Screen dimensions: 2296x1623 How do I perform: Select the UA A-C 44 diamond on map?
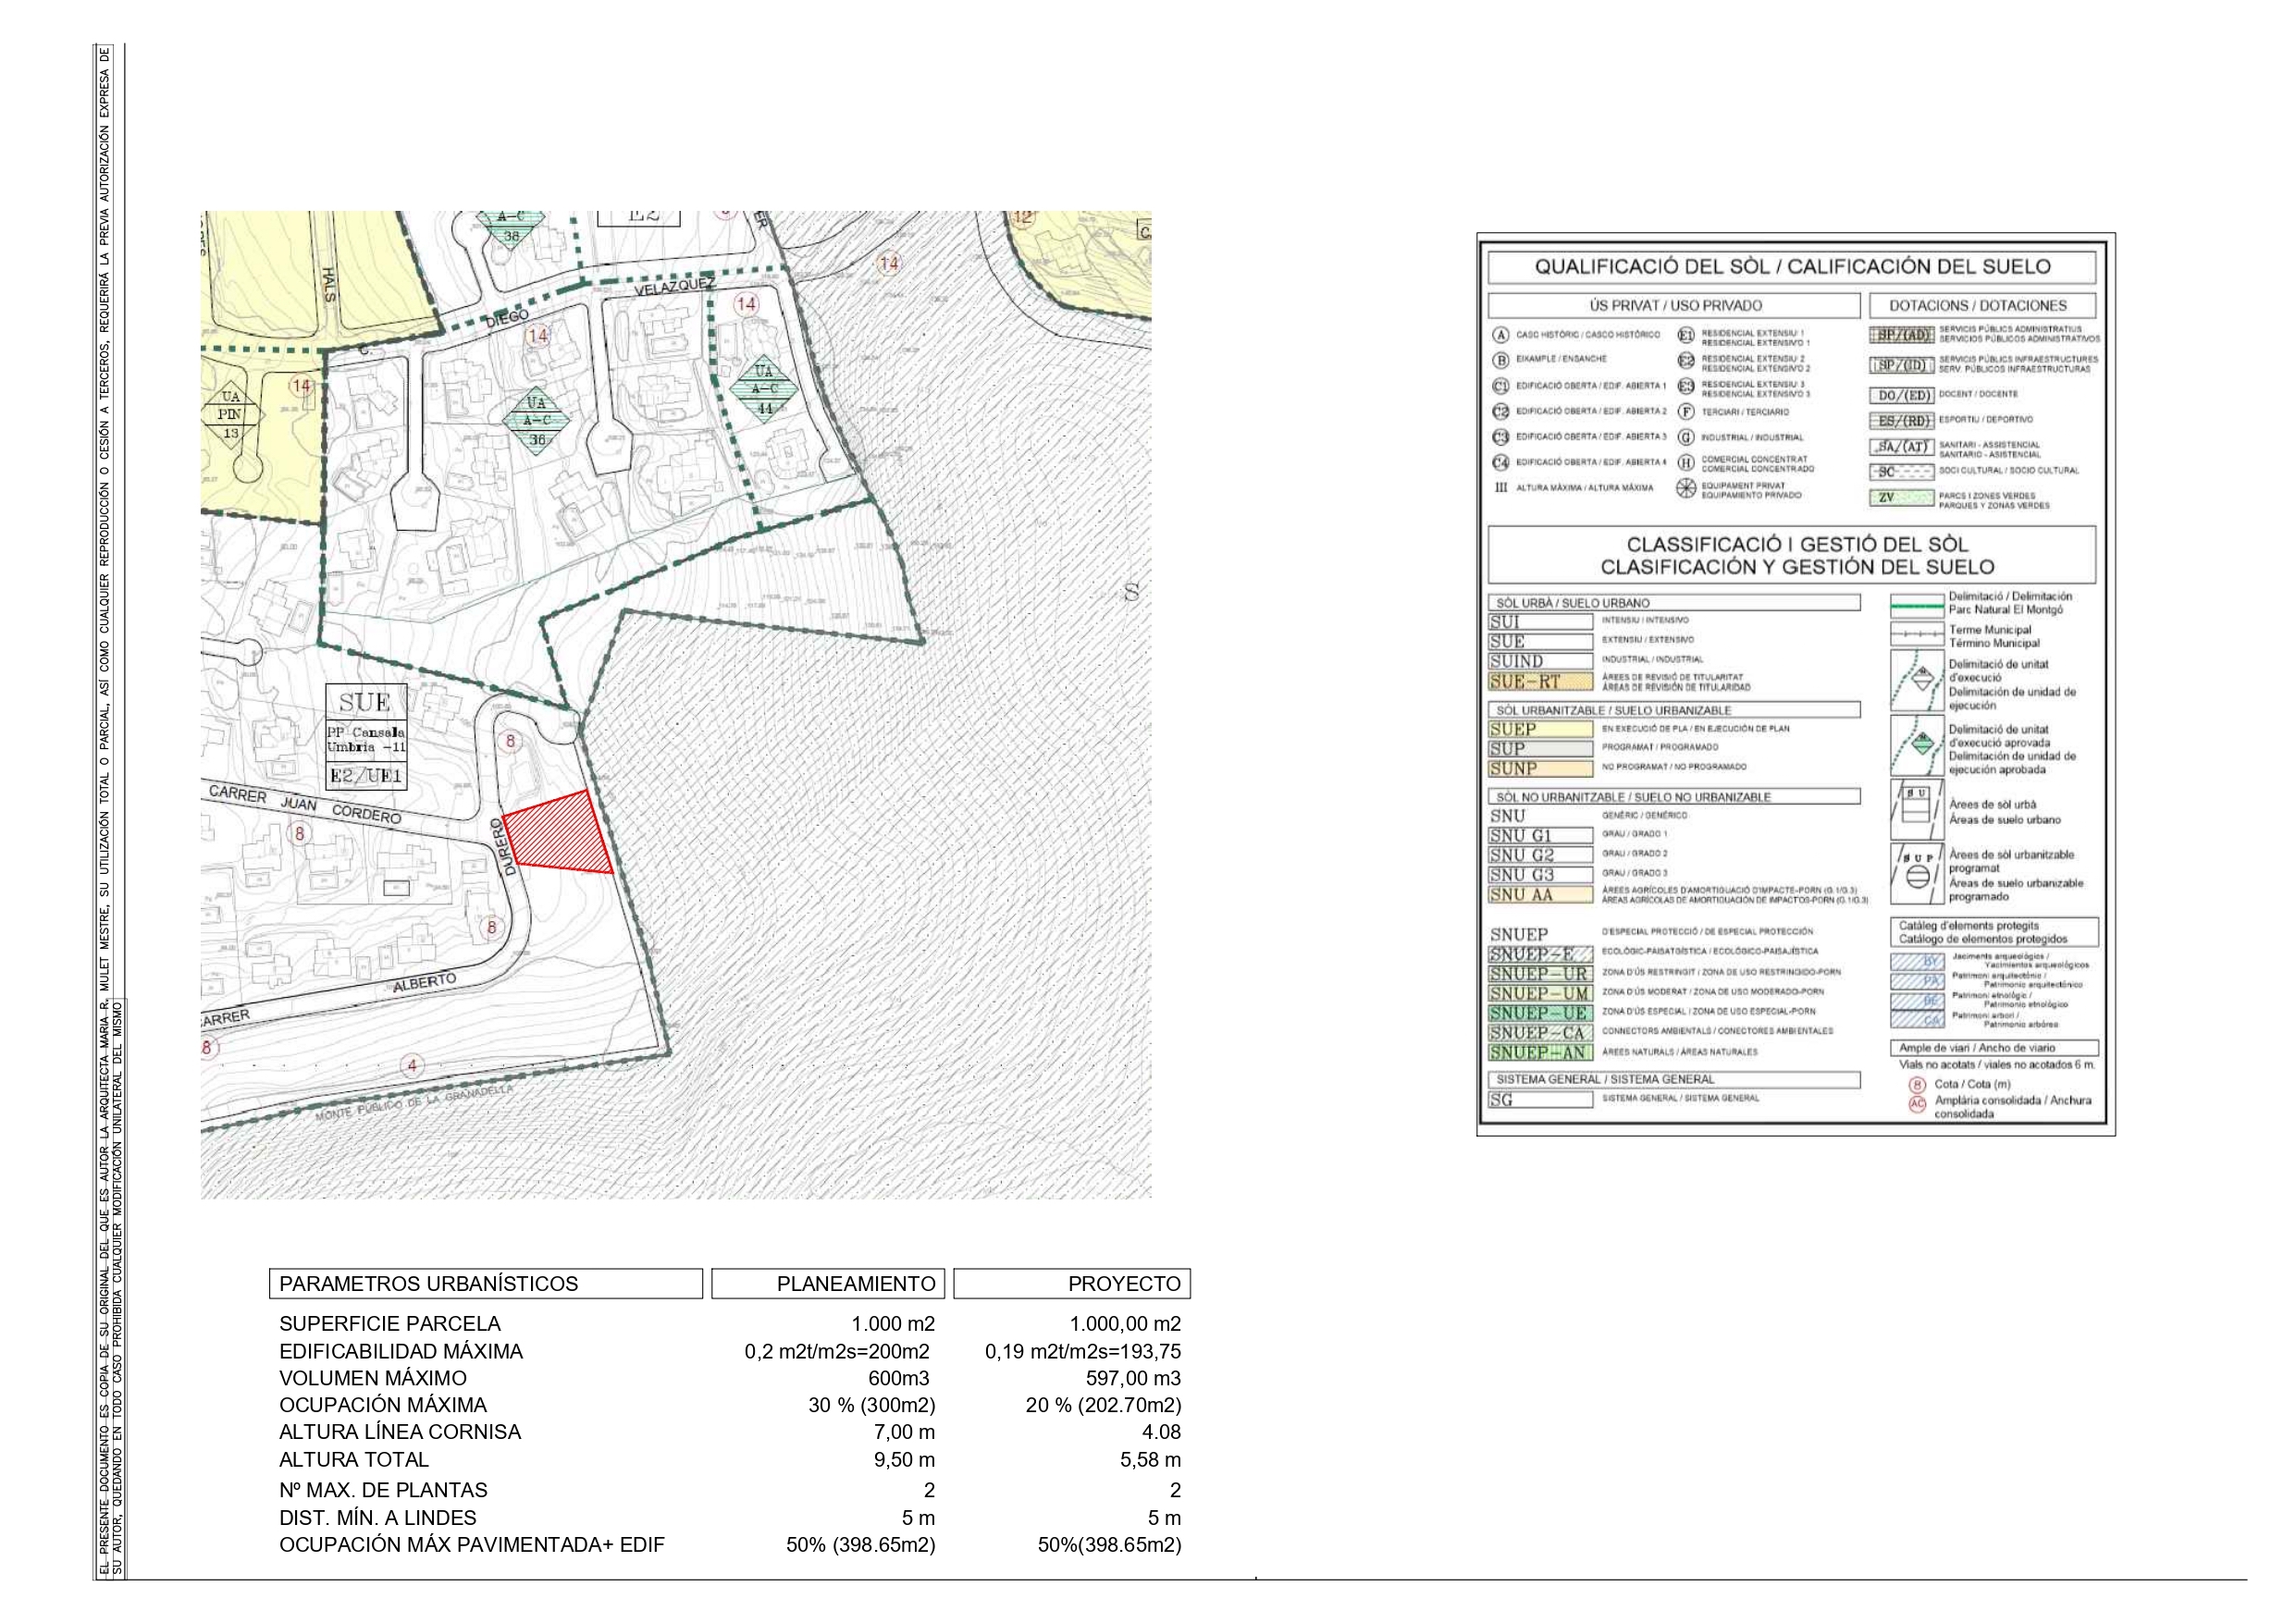tap(765, 390)
